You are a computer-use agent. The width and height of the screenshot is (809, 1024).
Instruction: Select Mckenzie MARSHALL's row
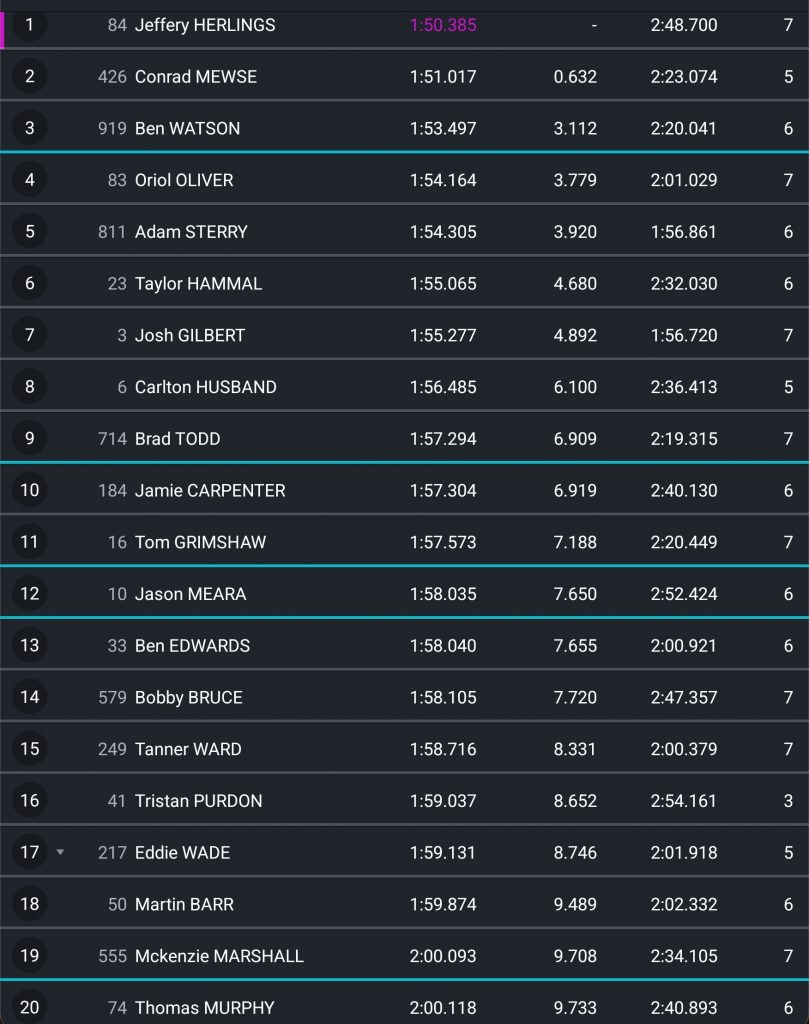pos(404,955)
